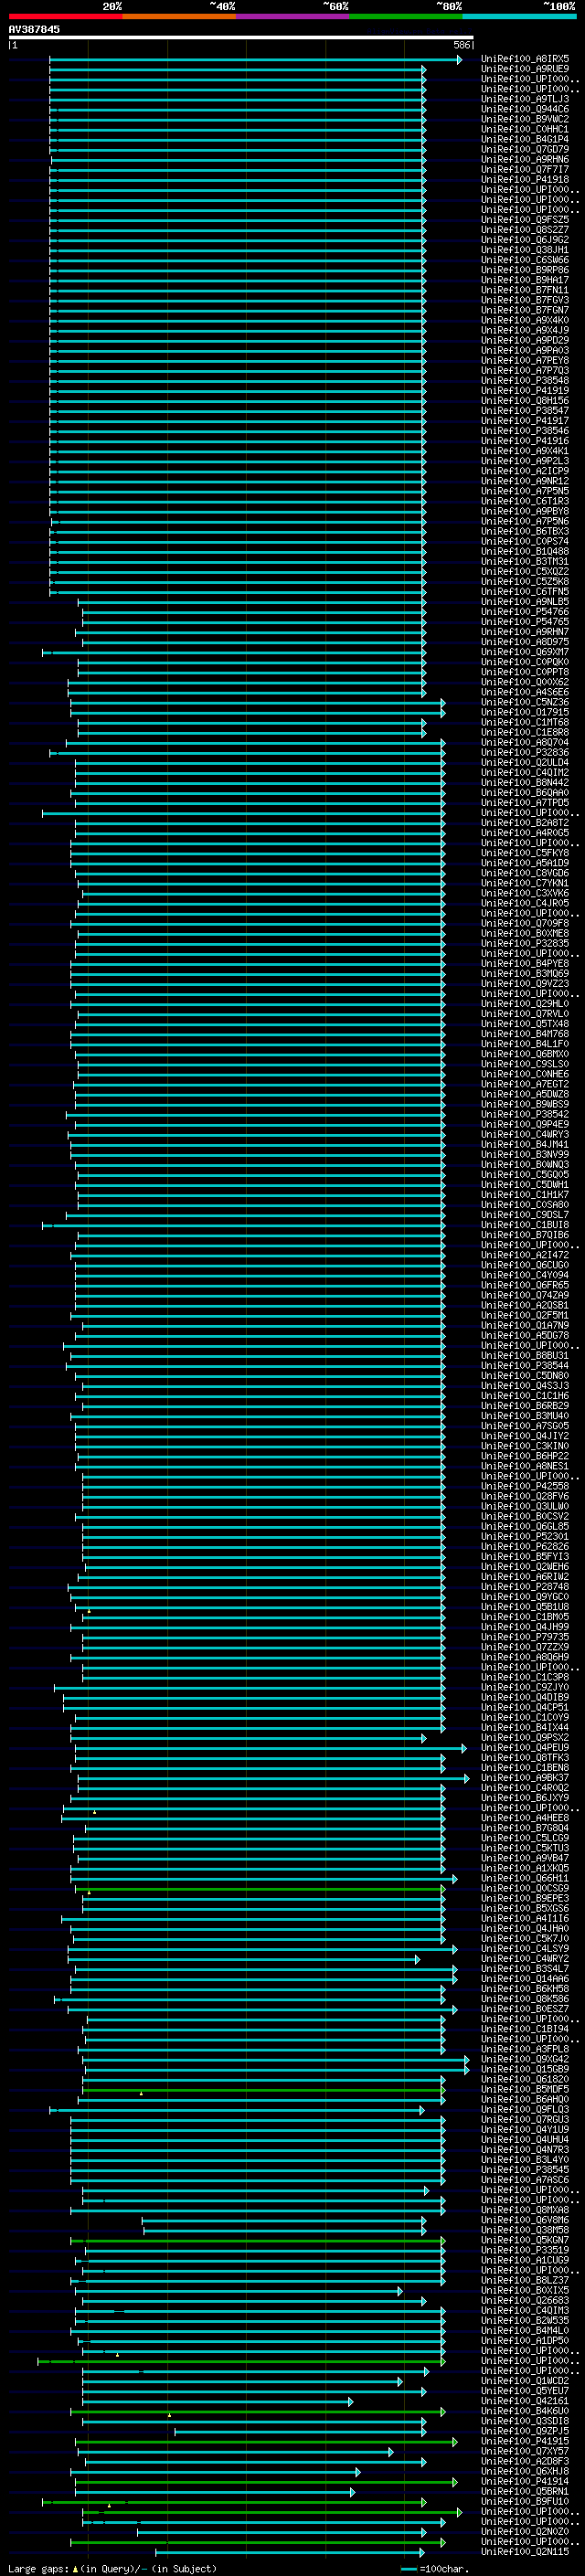Select the query name AV387845
This screenshot has height=2576, width=585.
coord(34,29)
